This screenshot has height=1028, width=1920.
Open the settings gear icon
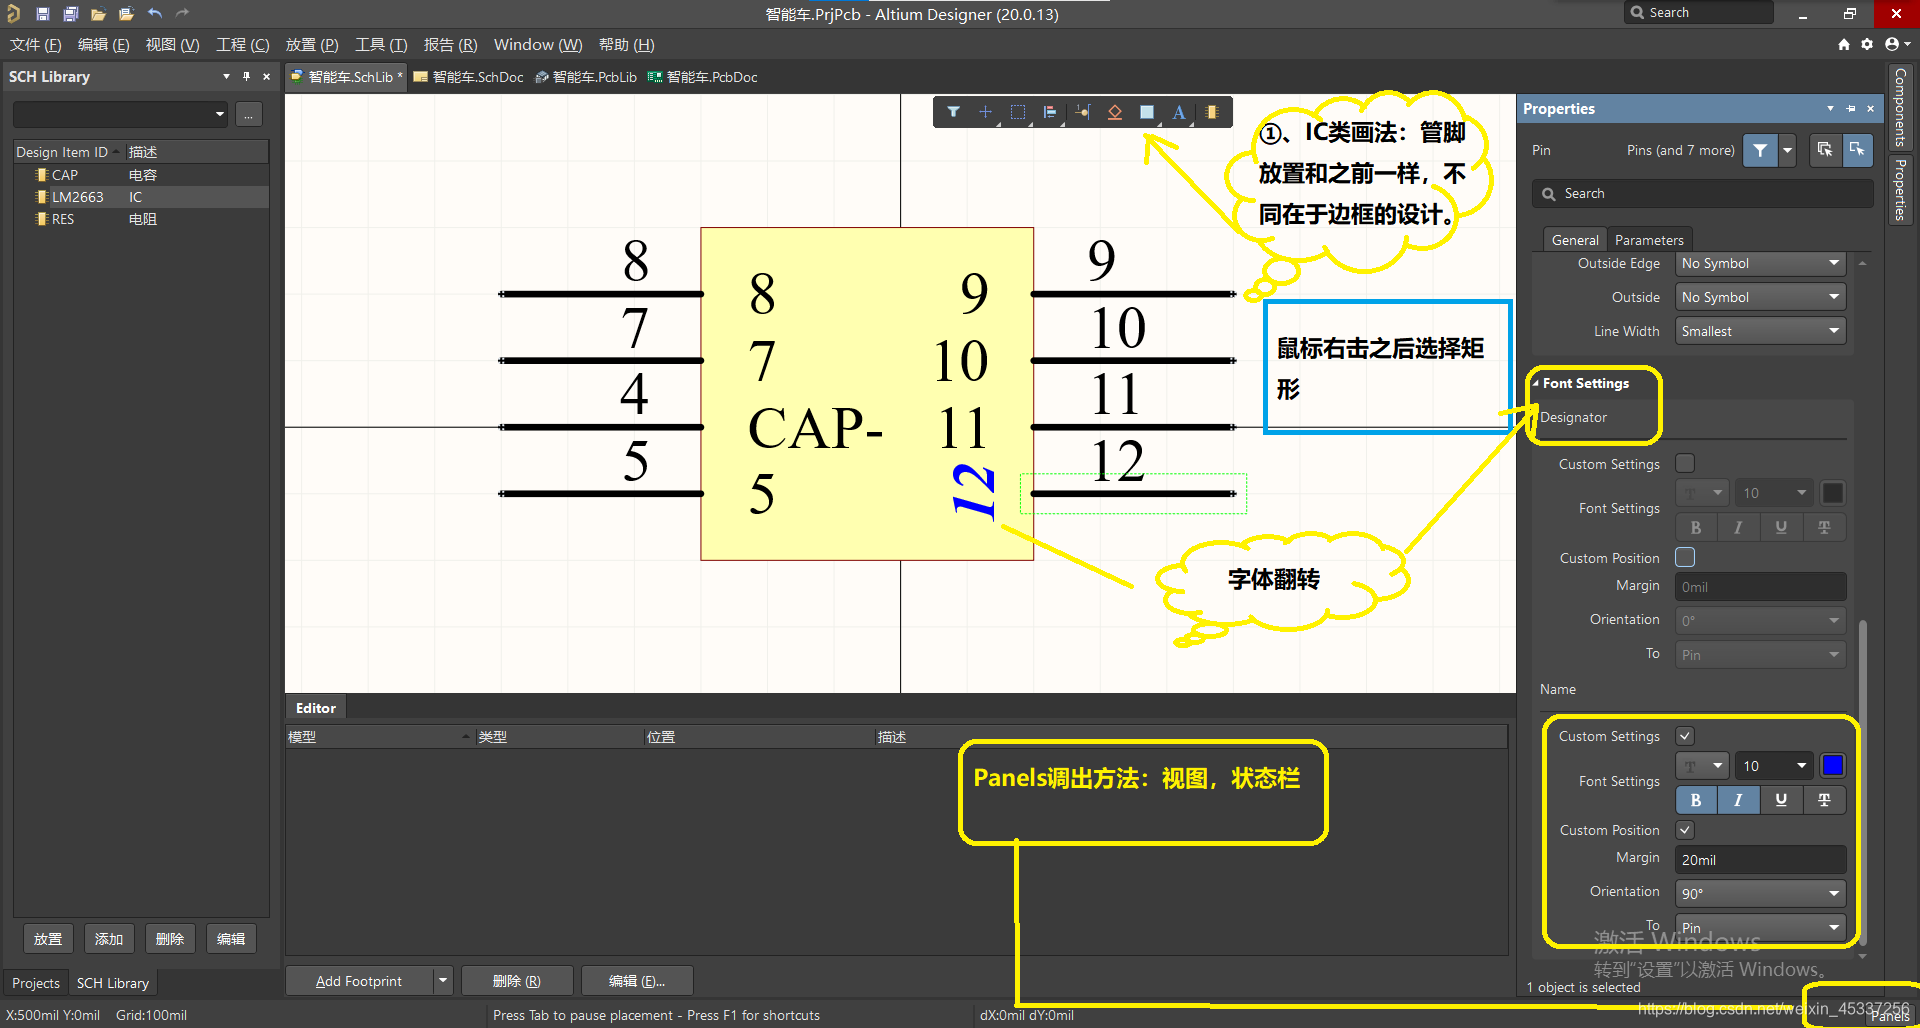1867,44
